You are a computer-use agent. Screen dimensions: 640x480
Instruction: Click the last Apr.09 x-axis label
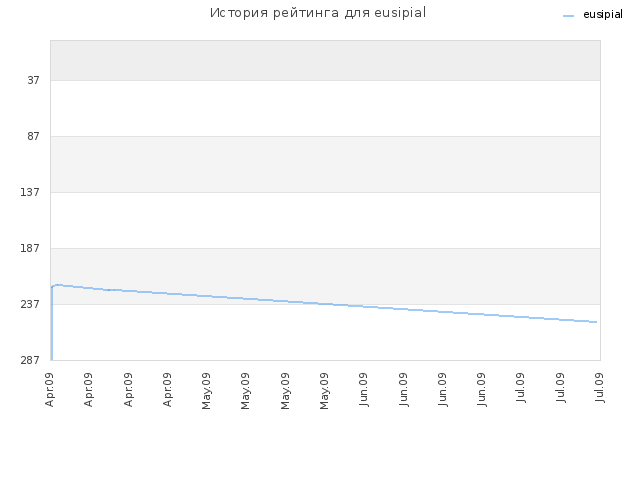point(167,390)
